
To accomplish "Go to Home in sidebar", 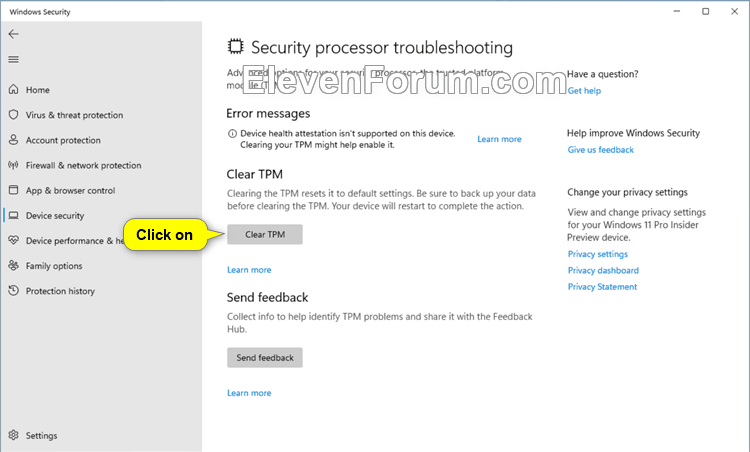I will tap(38, 90).
